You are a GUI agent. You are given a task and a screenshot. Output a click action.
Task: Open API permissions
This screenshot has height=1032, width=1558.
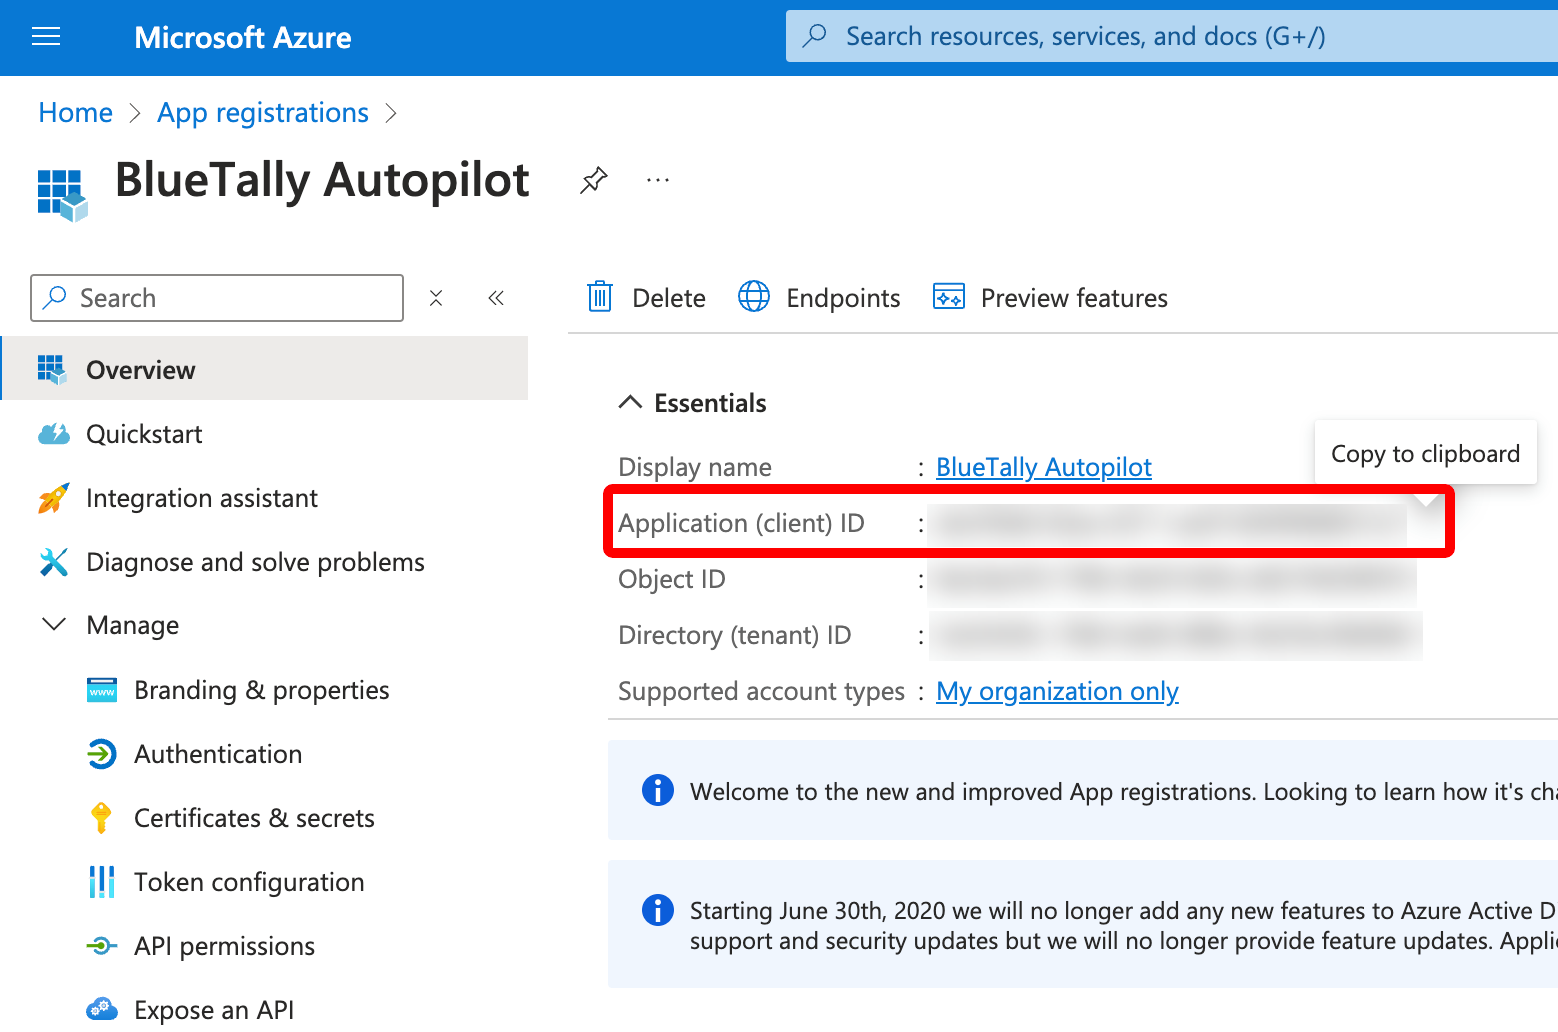(x=224, y=946)
